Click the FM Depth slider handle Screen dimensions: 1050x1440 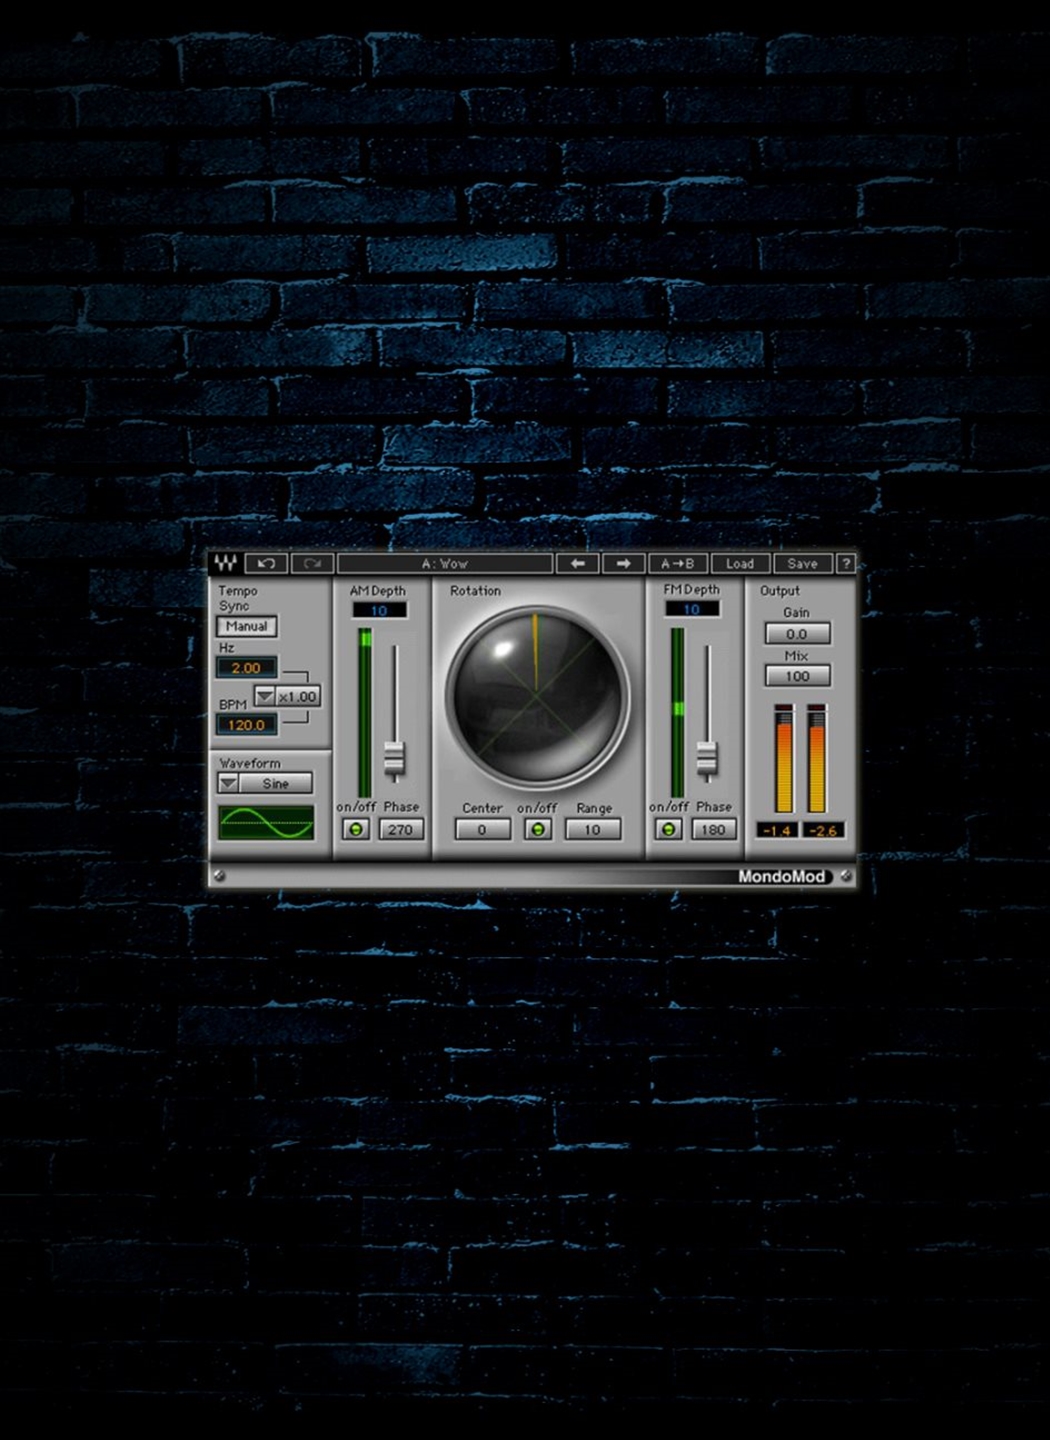pos(708,759)
